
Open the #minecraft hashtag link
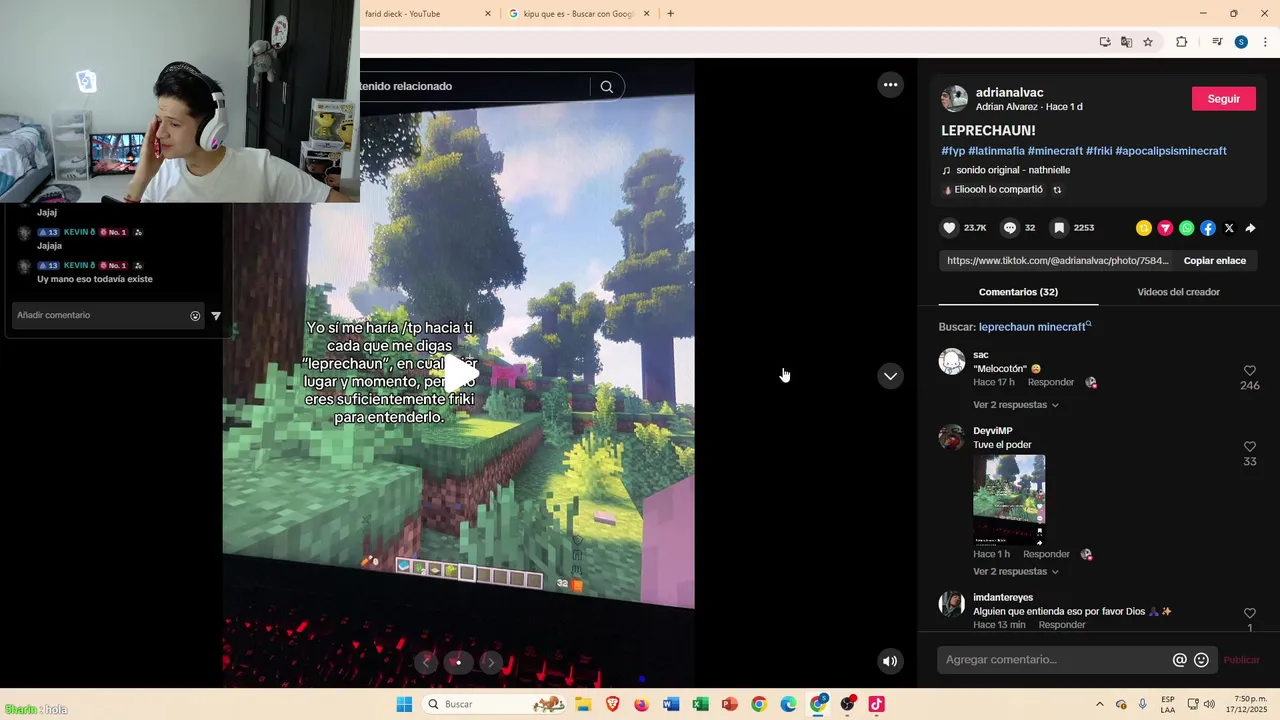(1055, 151)
